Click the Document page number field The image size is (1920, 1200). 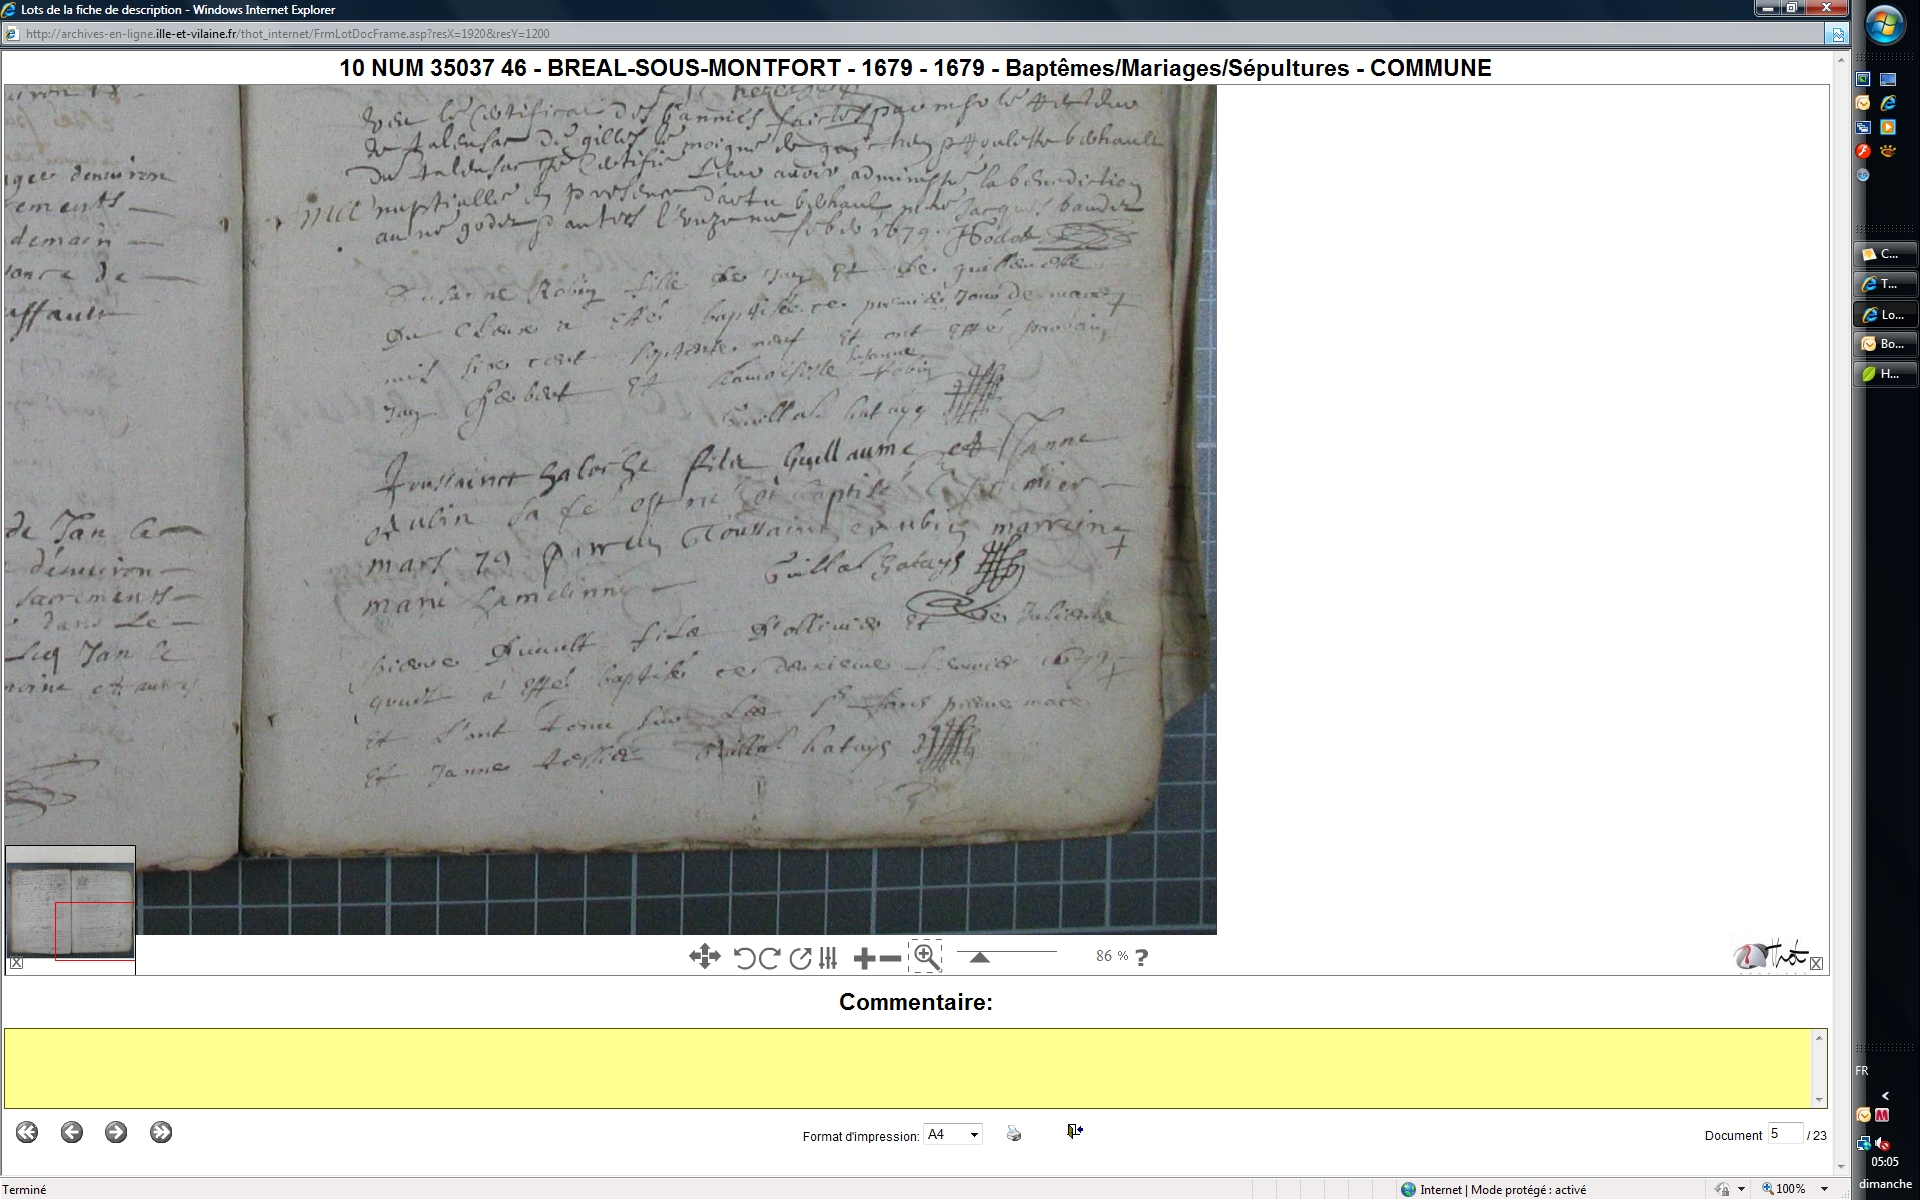pos(1784,1134)
